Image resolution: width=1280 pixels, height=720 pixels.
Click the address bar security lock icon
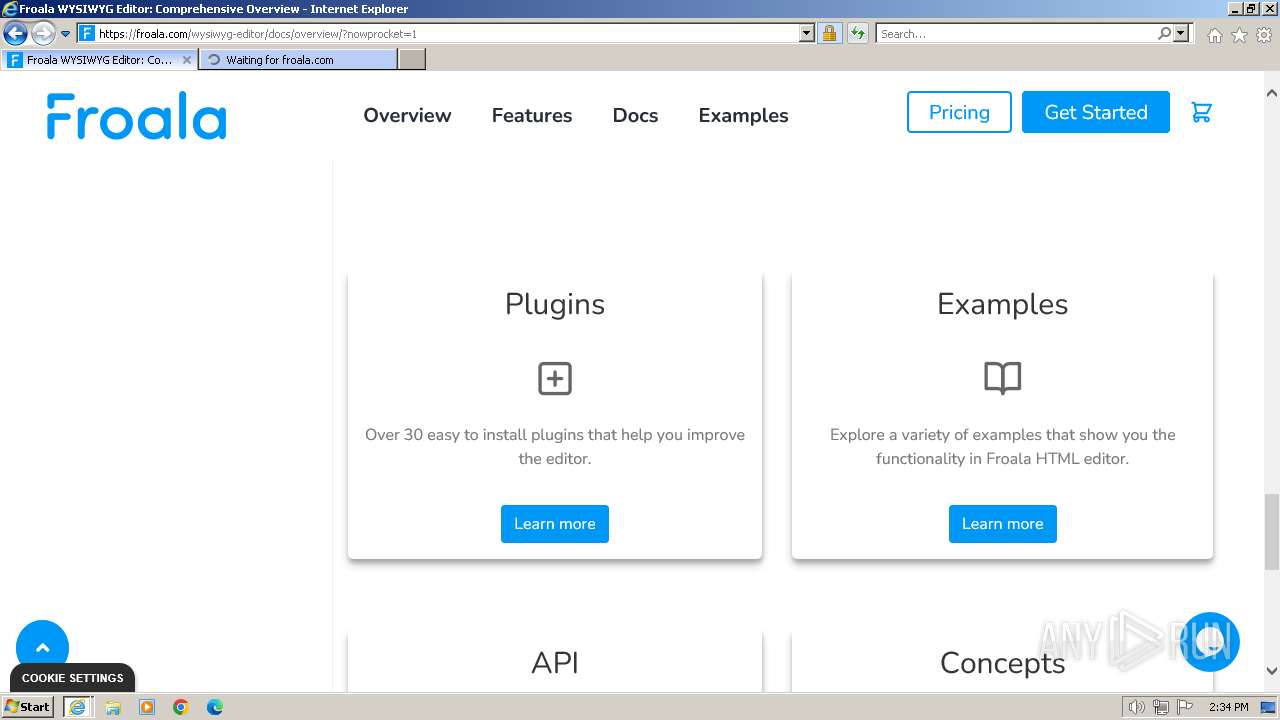[x=829, y=33]
